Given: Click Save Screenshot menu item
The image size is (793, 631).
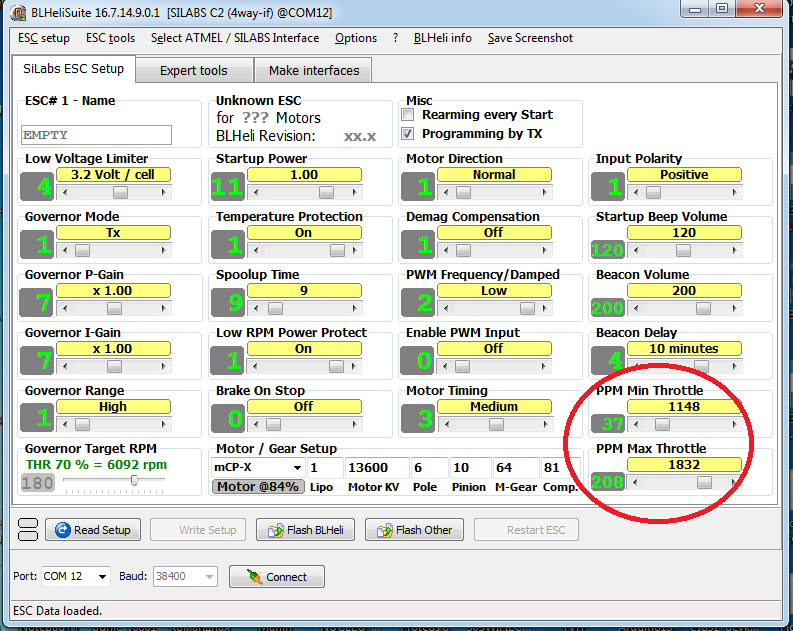Looking at the screenshot, I should click(530, 38).
